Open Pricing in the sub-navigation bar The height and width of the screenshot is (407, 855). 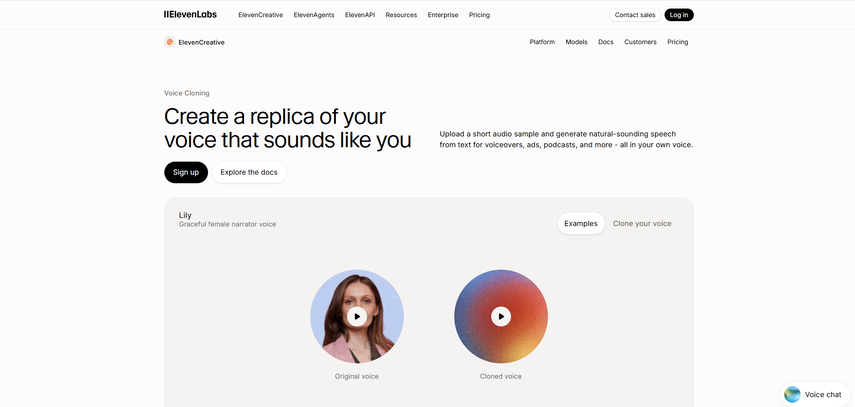(x=678, y=42)
